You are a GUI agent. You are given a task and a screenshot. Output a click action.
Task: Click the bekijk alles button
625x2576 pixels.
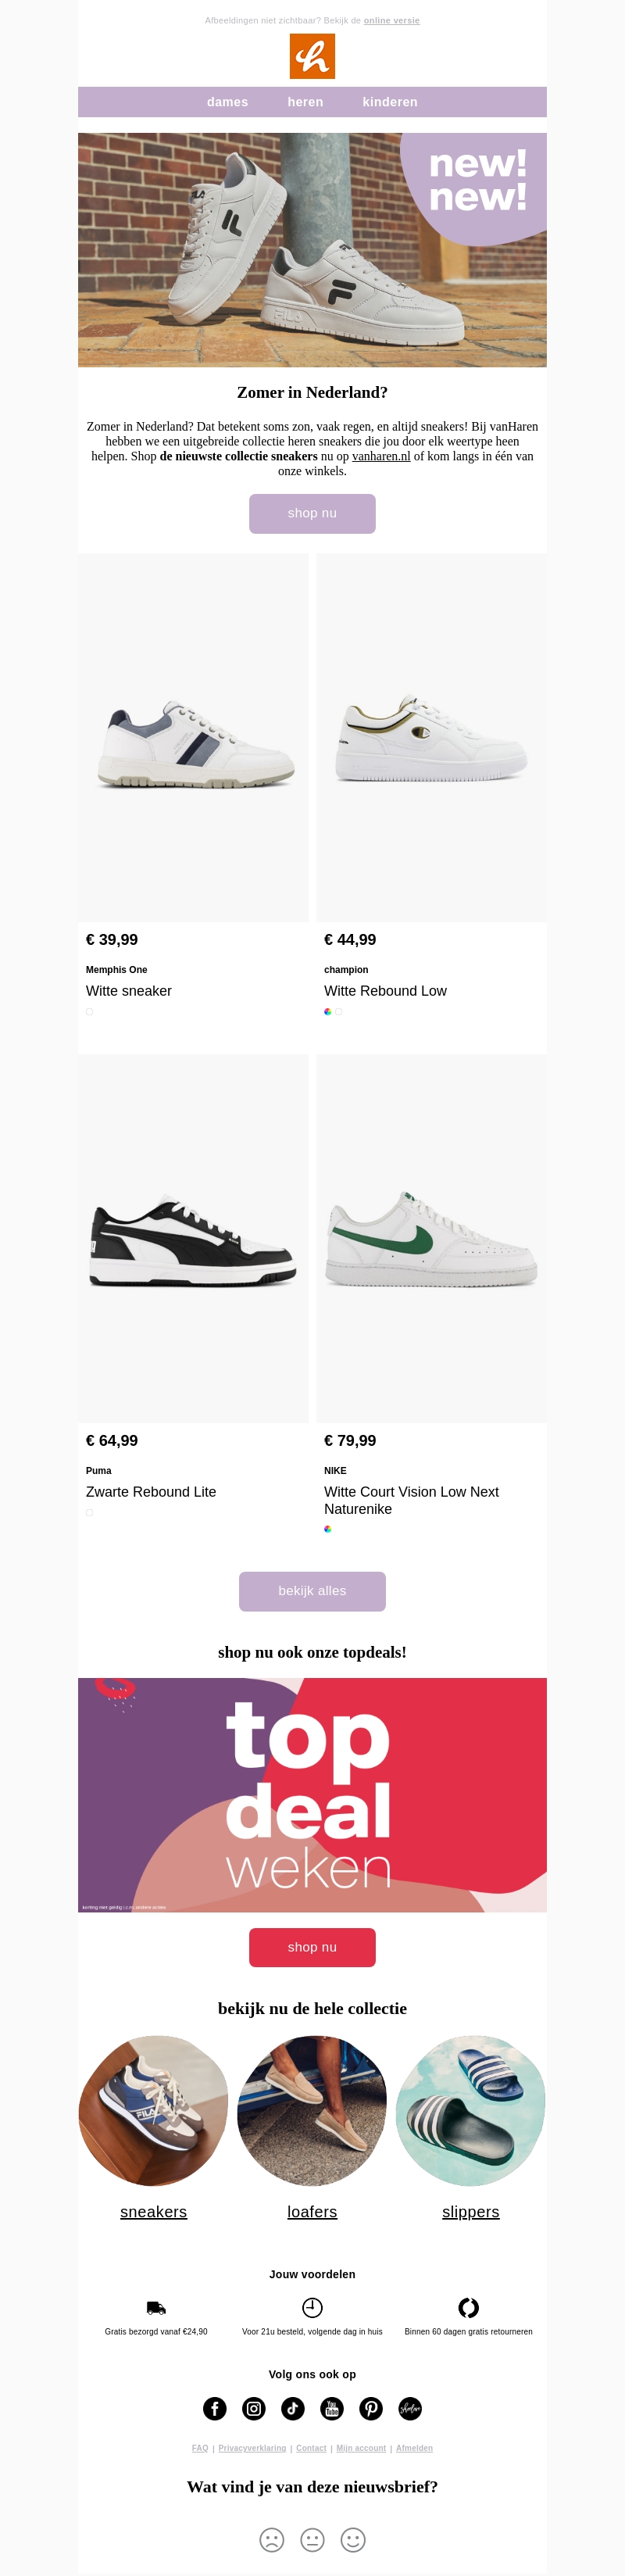coord(312,1590)
